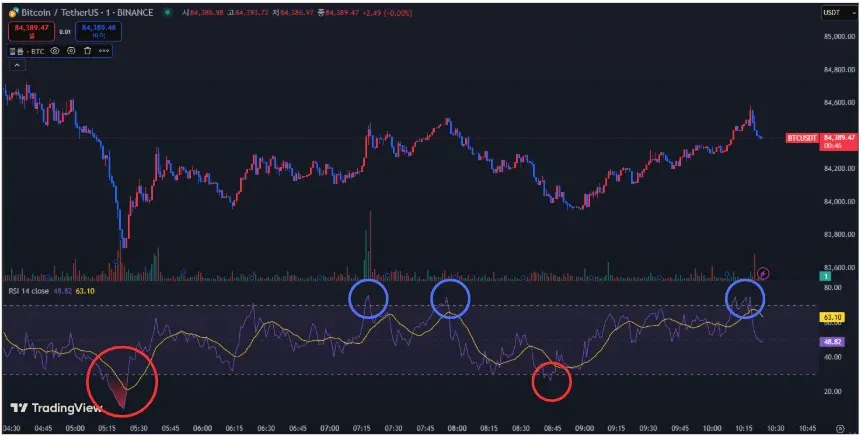
Task: Click the open price 84,386.98 in the header
Action: coord(206,13)
